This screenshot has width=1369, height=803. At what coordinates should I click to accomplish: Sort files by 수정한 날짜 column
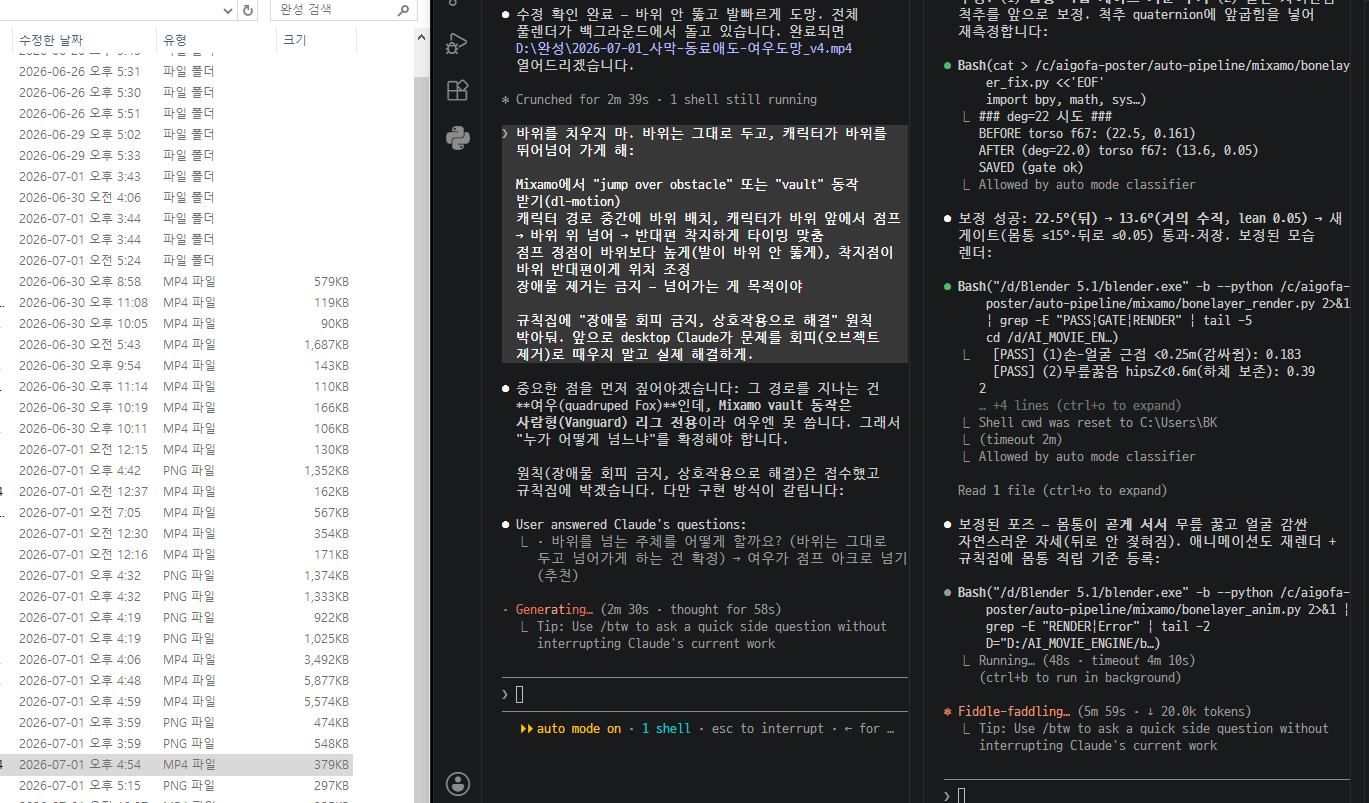click(x=84, y=40)
